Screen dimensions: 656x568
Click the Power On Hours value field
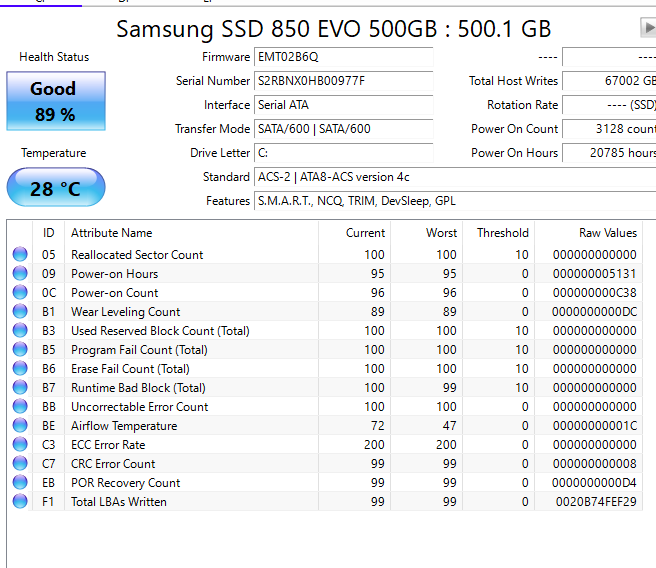[609, 153]
